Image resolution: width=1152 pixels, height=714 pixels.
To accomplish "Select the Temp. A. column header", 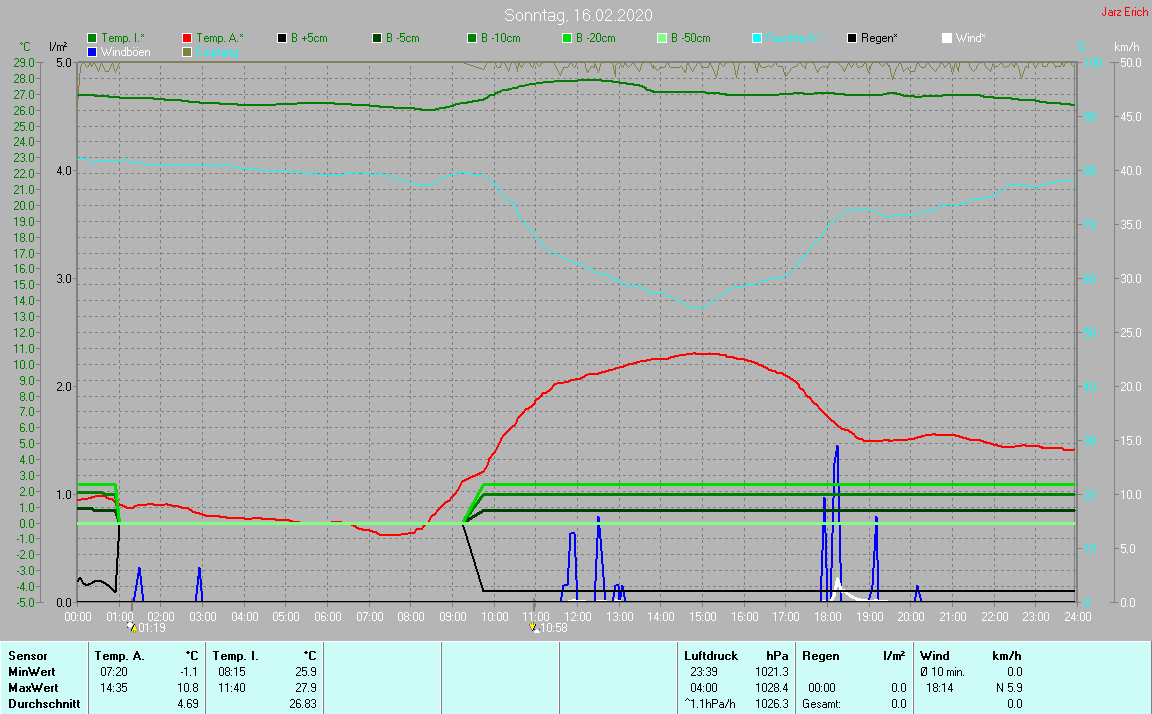I will [x=119, y=656].
